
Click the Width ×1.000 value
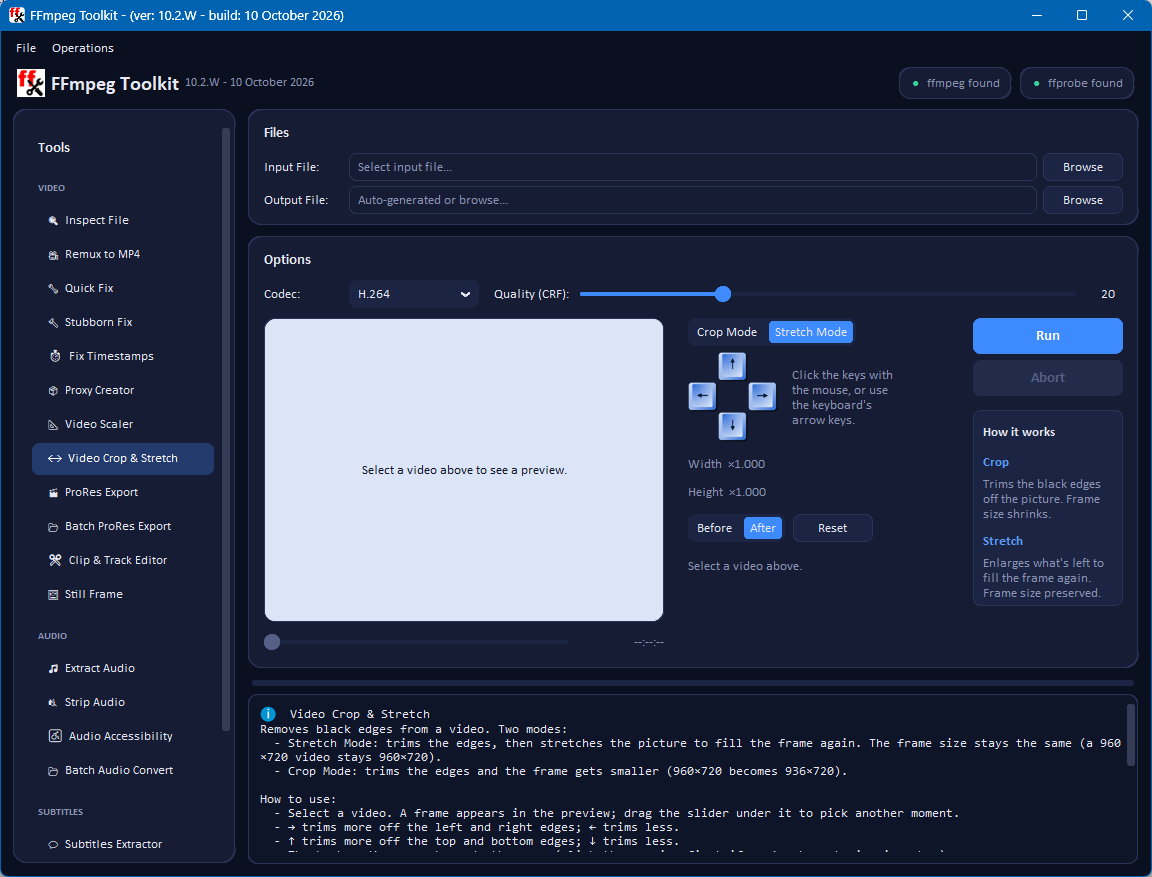[x=746, y=464]
